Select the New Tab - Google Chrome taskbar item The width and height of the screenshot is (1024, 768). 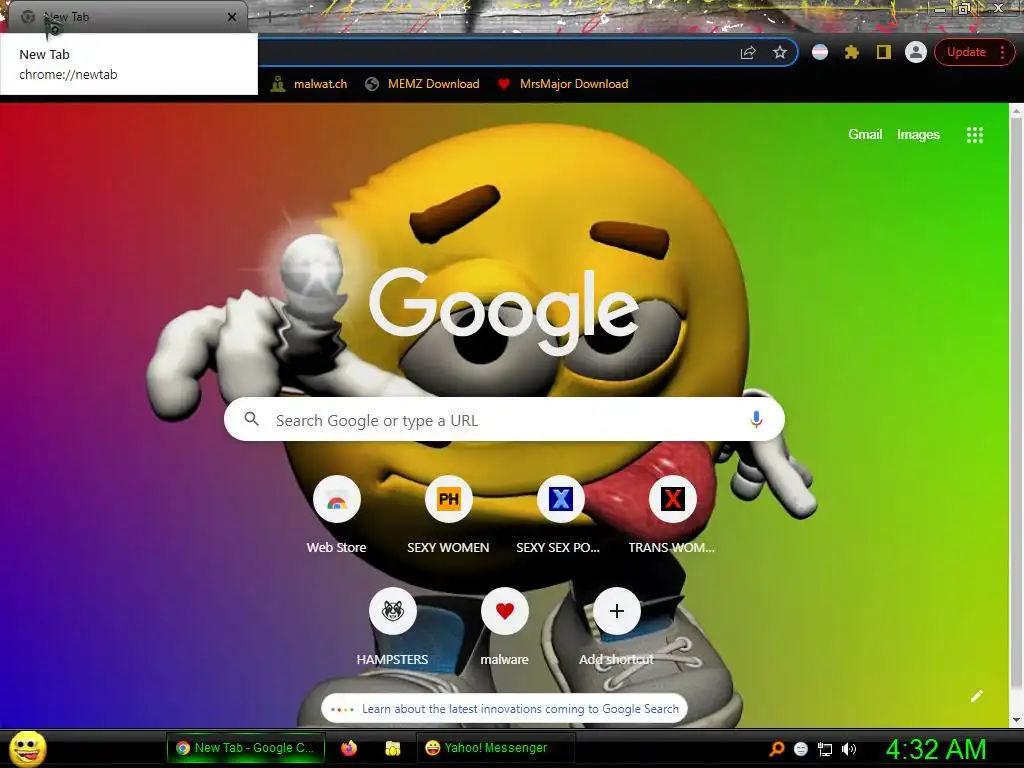coord(246,748)
